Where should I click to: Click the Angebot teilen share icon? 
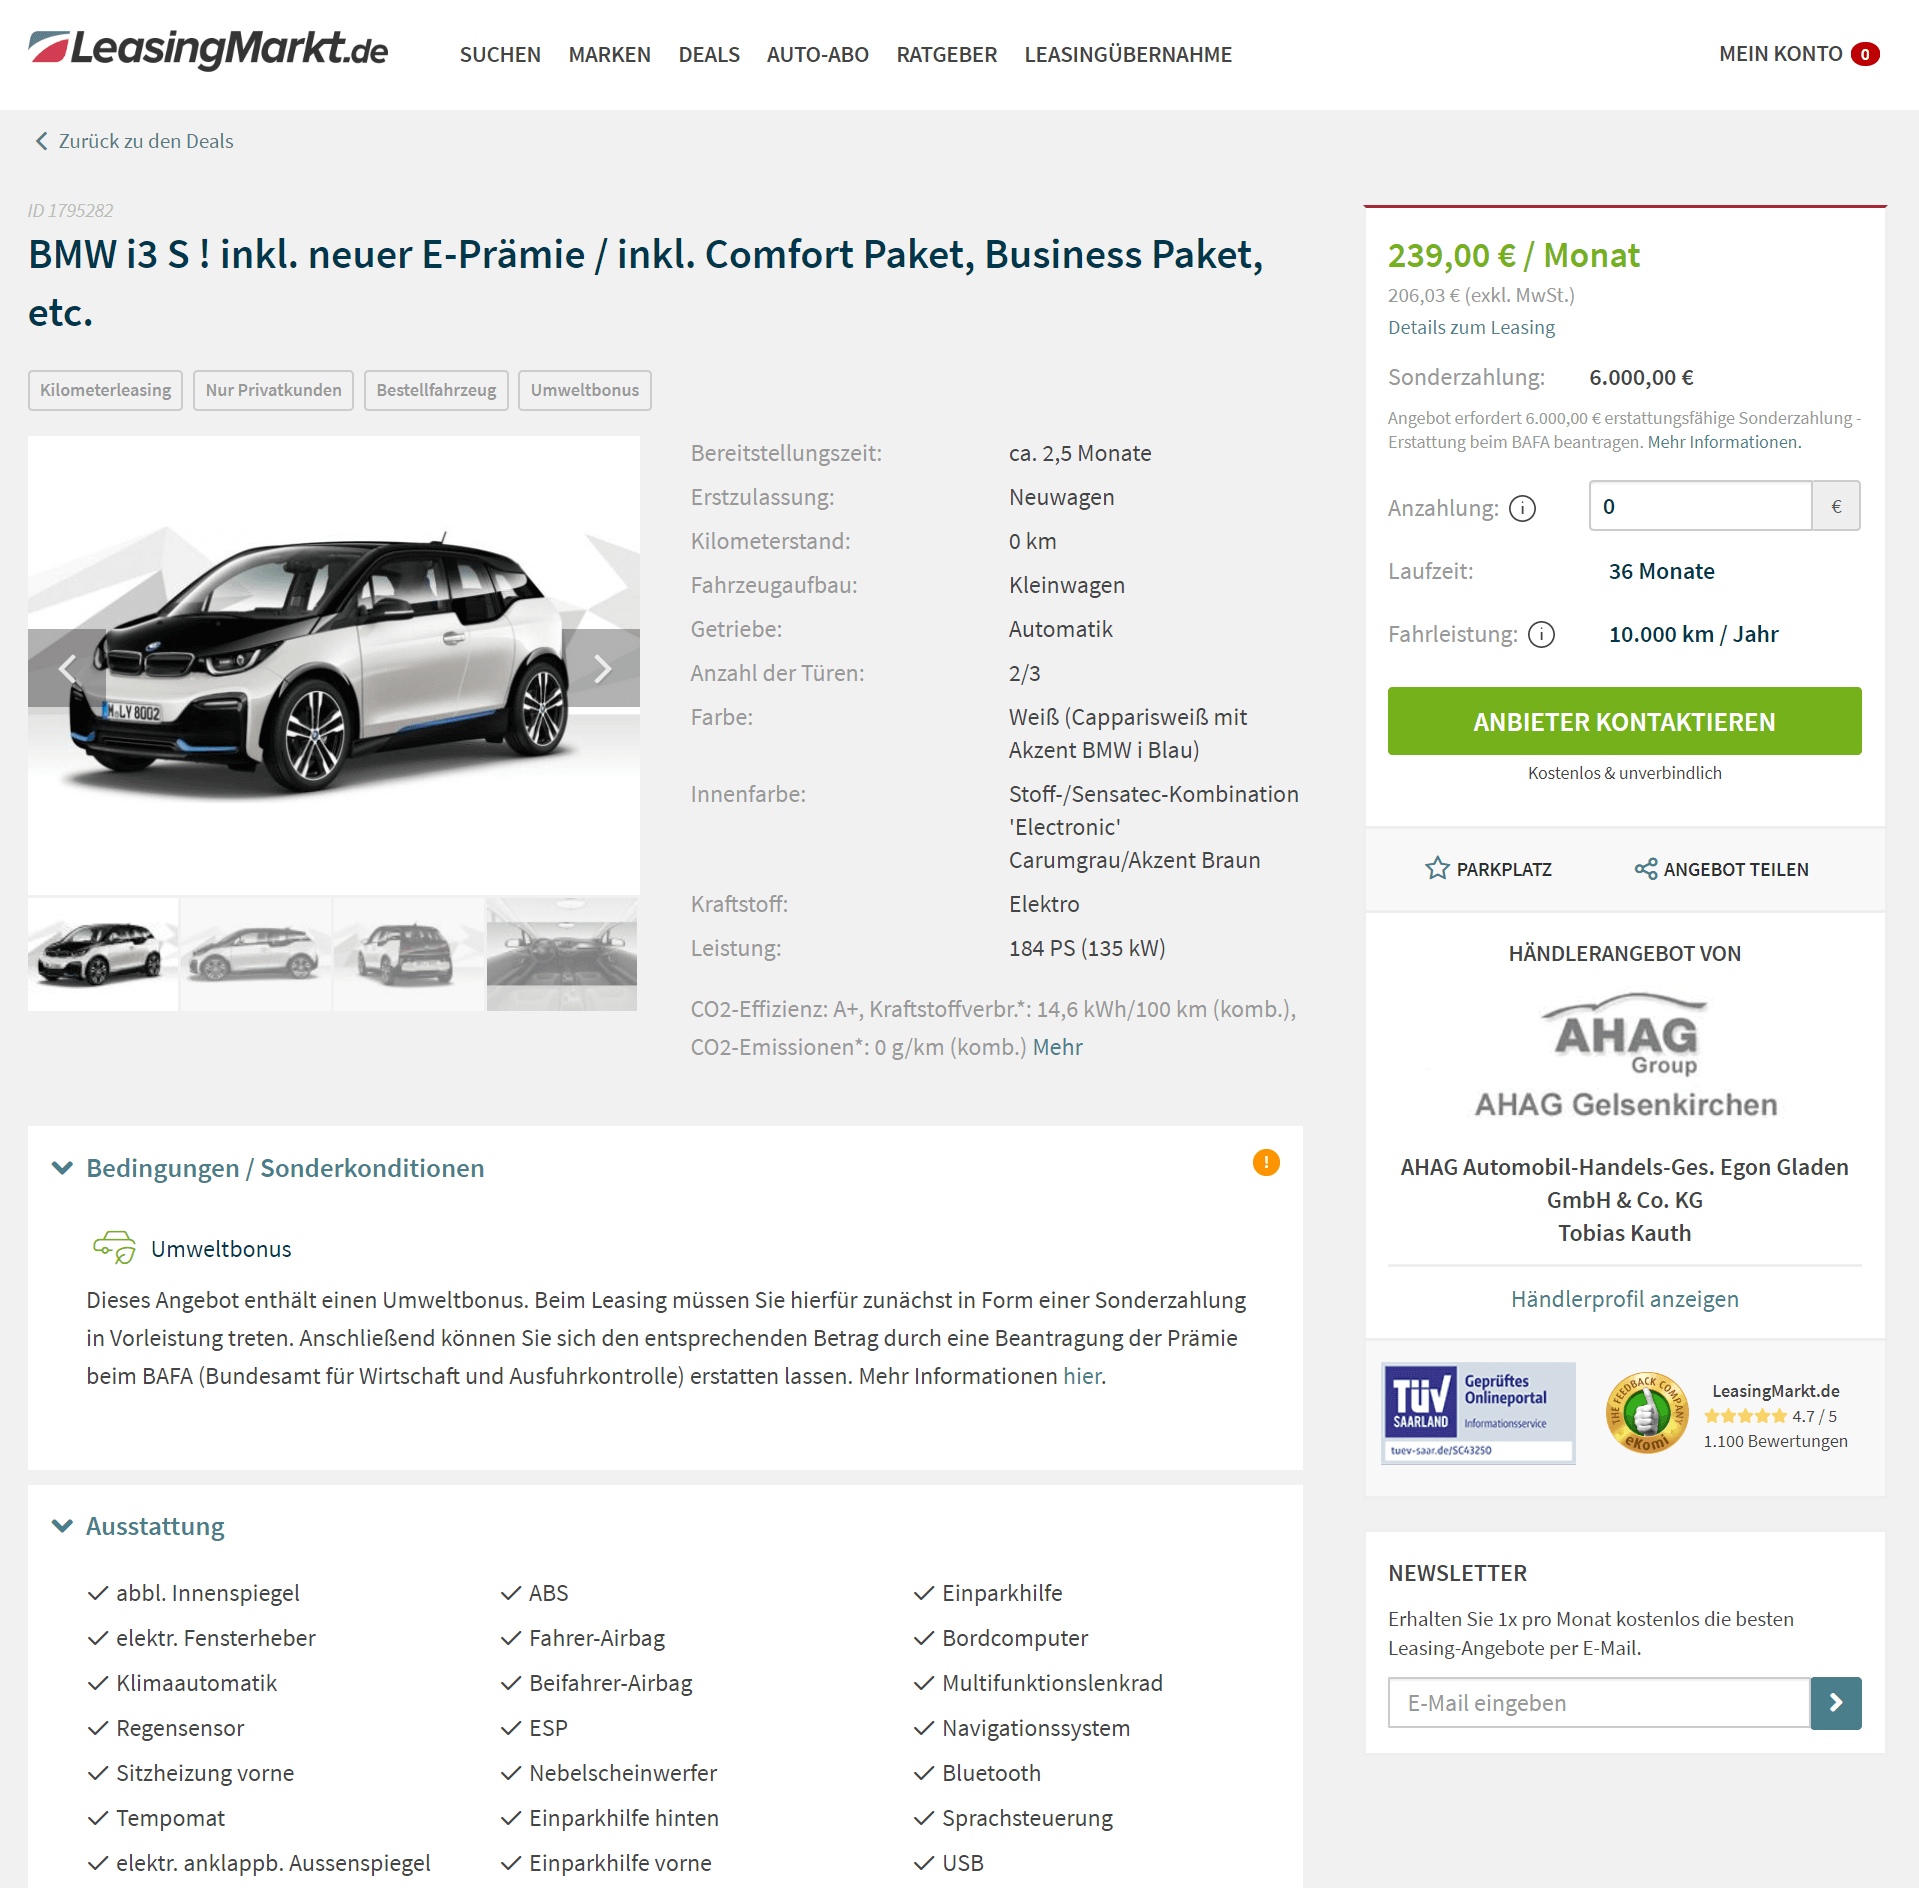pyautogui.click(x=1646, y=869)
